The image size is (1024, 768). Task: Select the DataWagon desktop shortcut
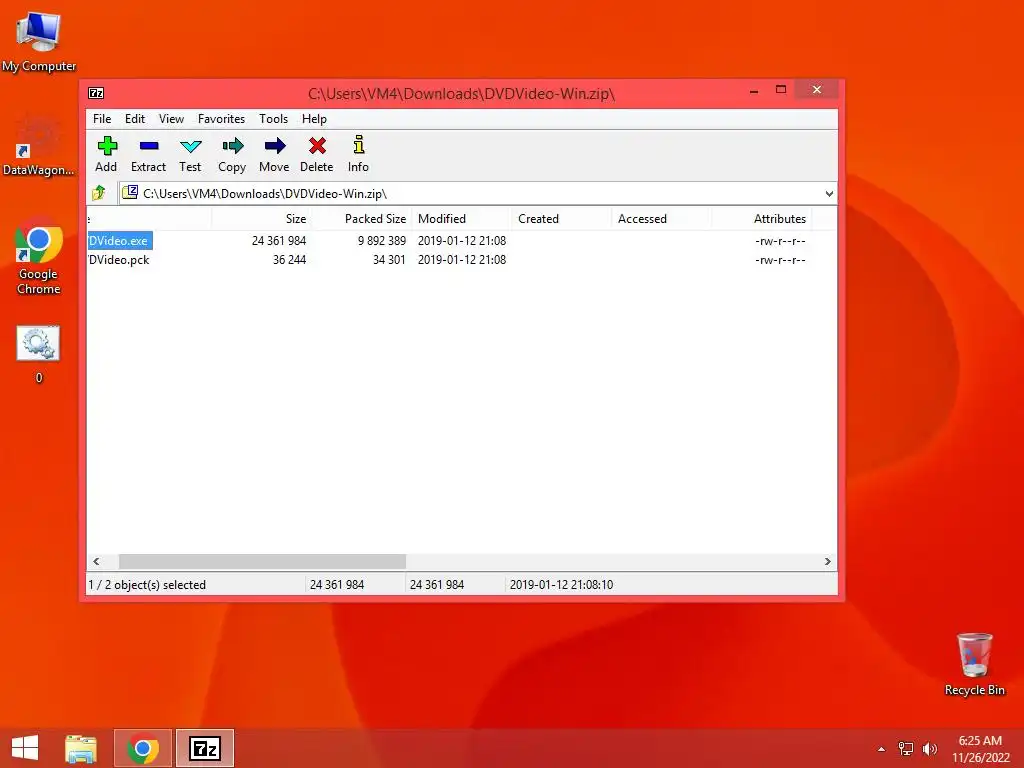point(39,145)
